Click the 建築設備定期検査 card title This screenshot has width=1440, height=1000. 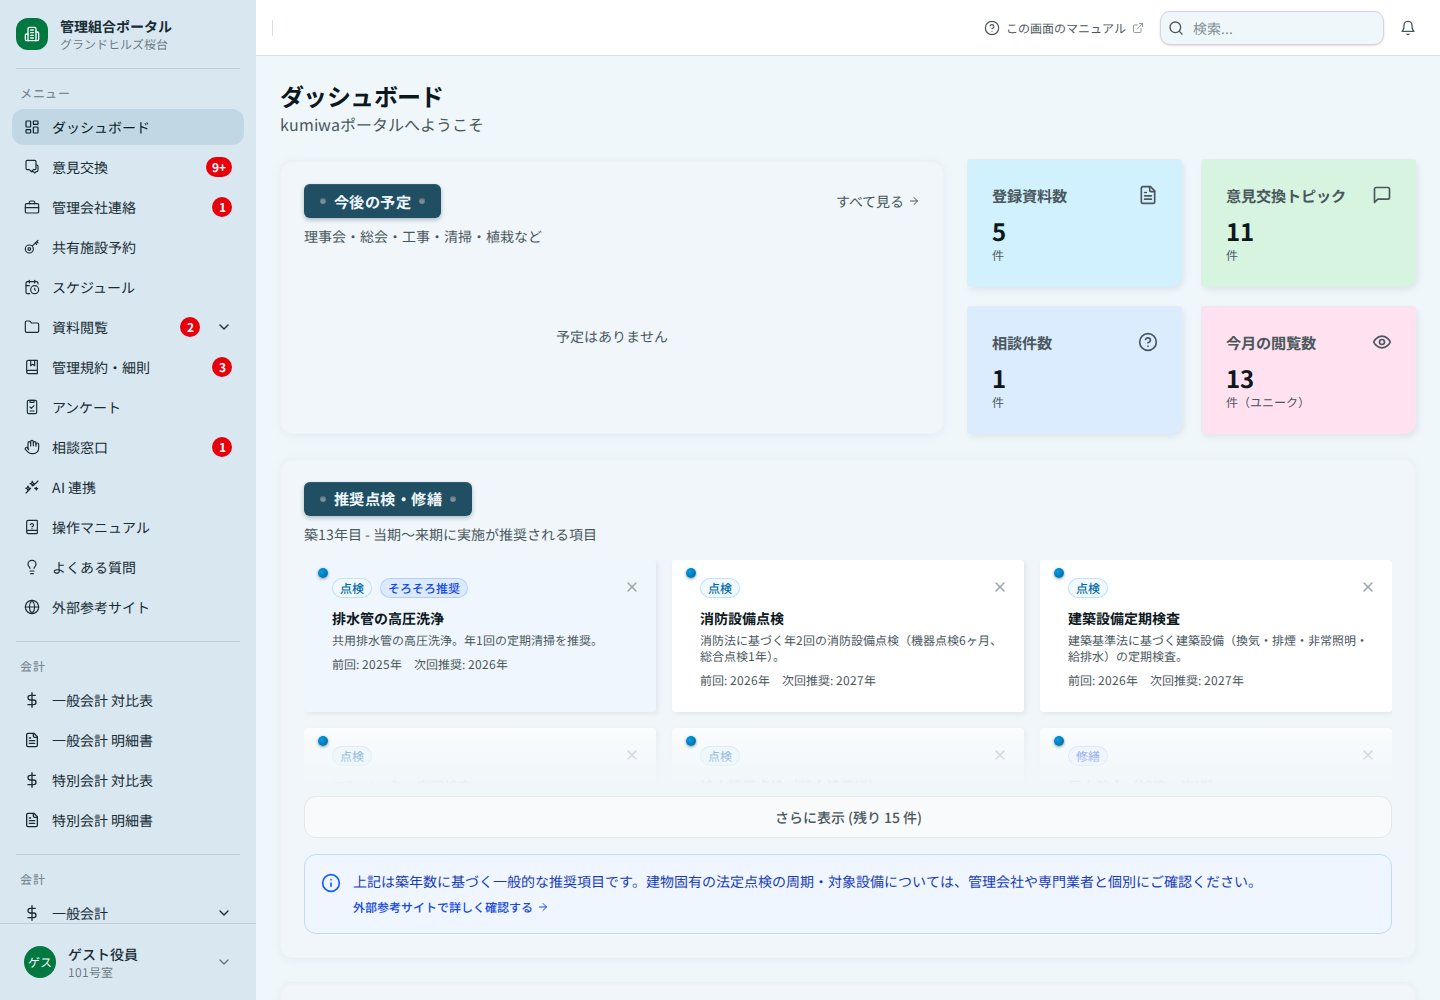coord(1124,619)
